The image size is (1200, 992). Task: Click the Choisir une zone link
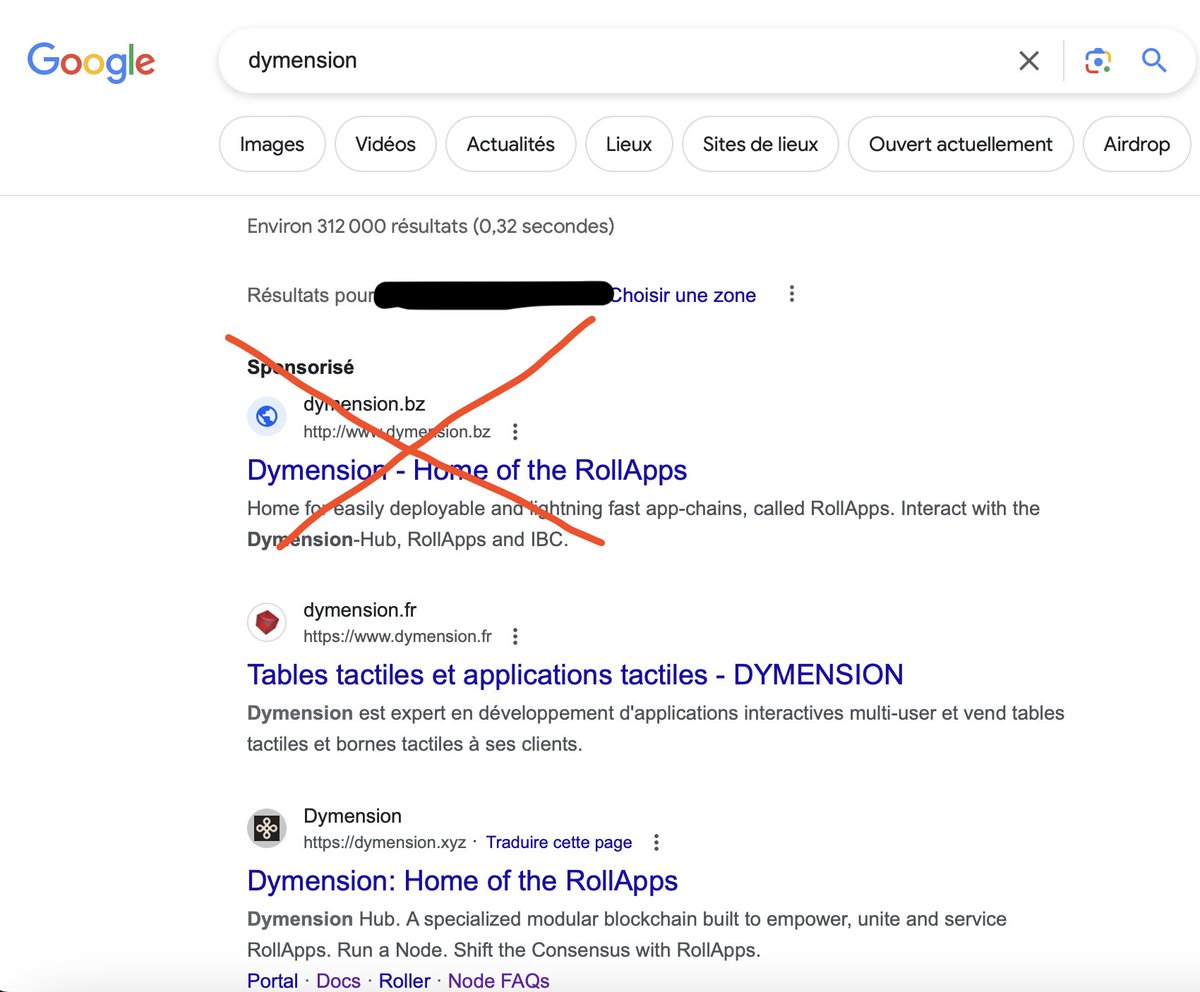[x=683, y=295]
